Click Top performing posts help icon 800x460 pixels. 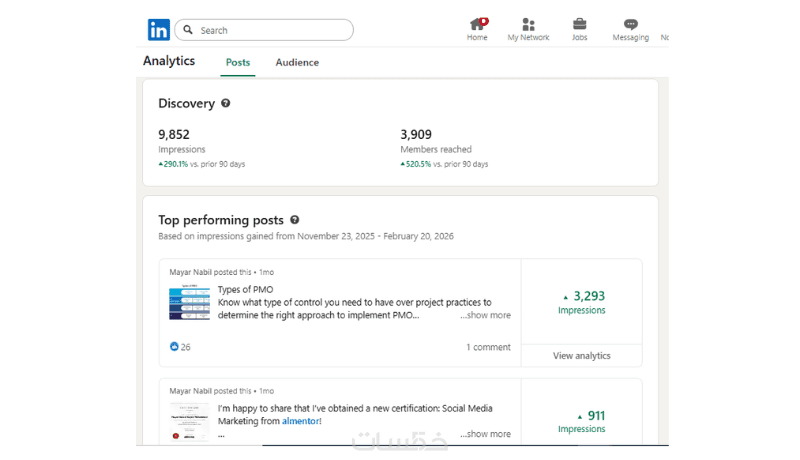point(295,220)
